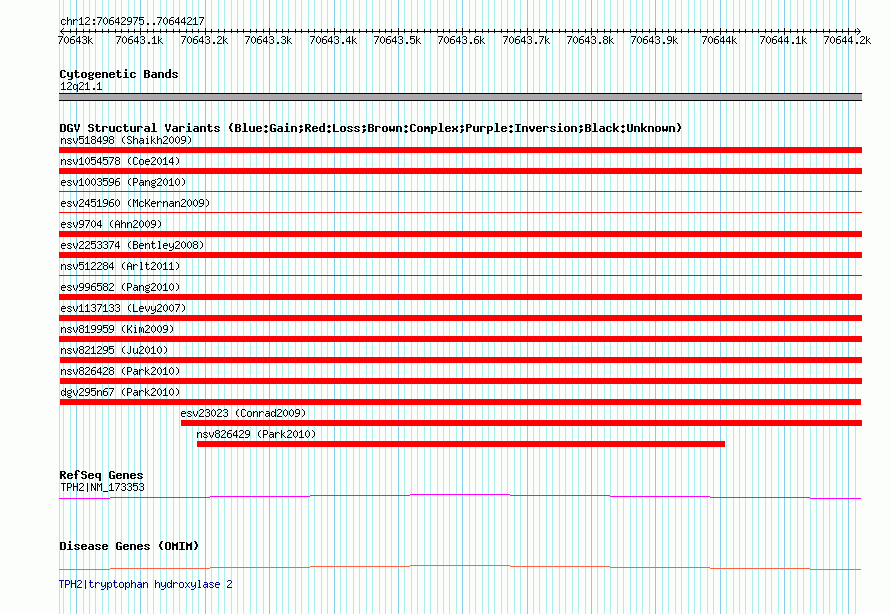Click the chr12:70642975..70644217 position label
Screen dimensions: 890x614
point(132,21)
